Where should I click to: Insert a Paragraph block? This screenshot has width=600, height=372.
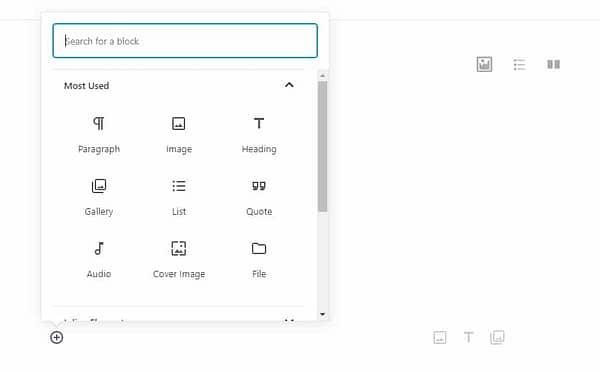pyautogui.click(x=99, y=135)
